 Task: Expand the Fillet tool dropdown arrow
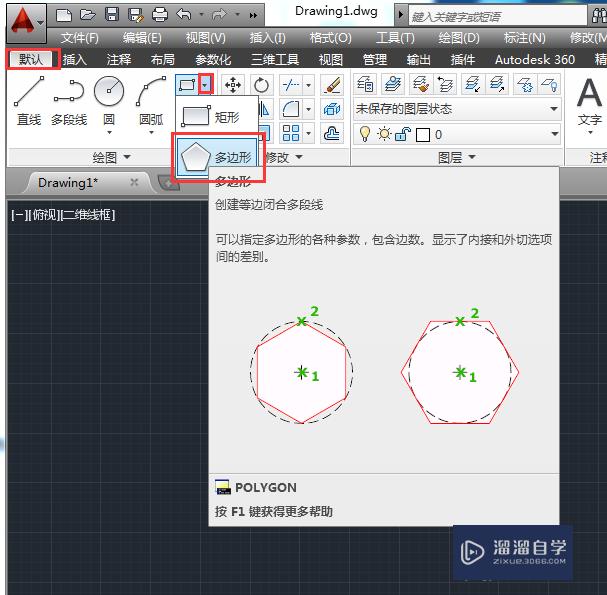(x=308, y=109)
